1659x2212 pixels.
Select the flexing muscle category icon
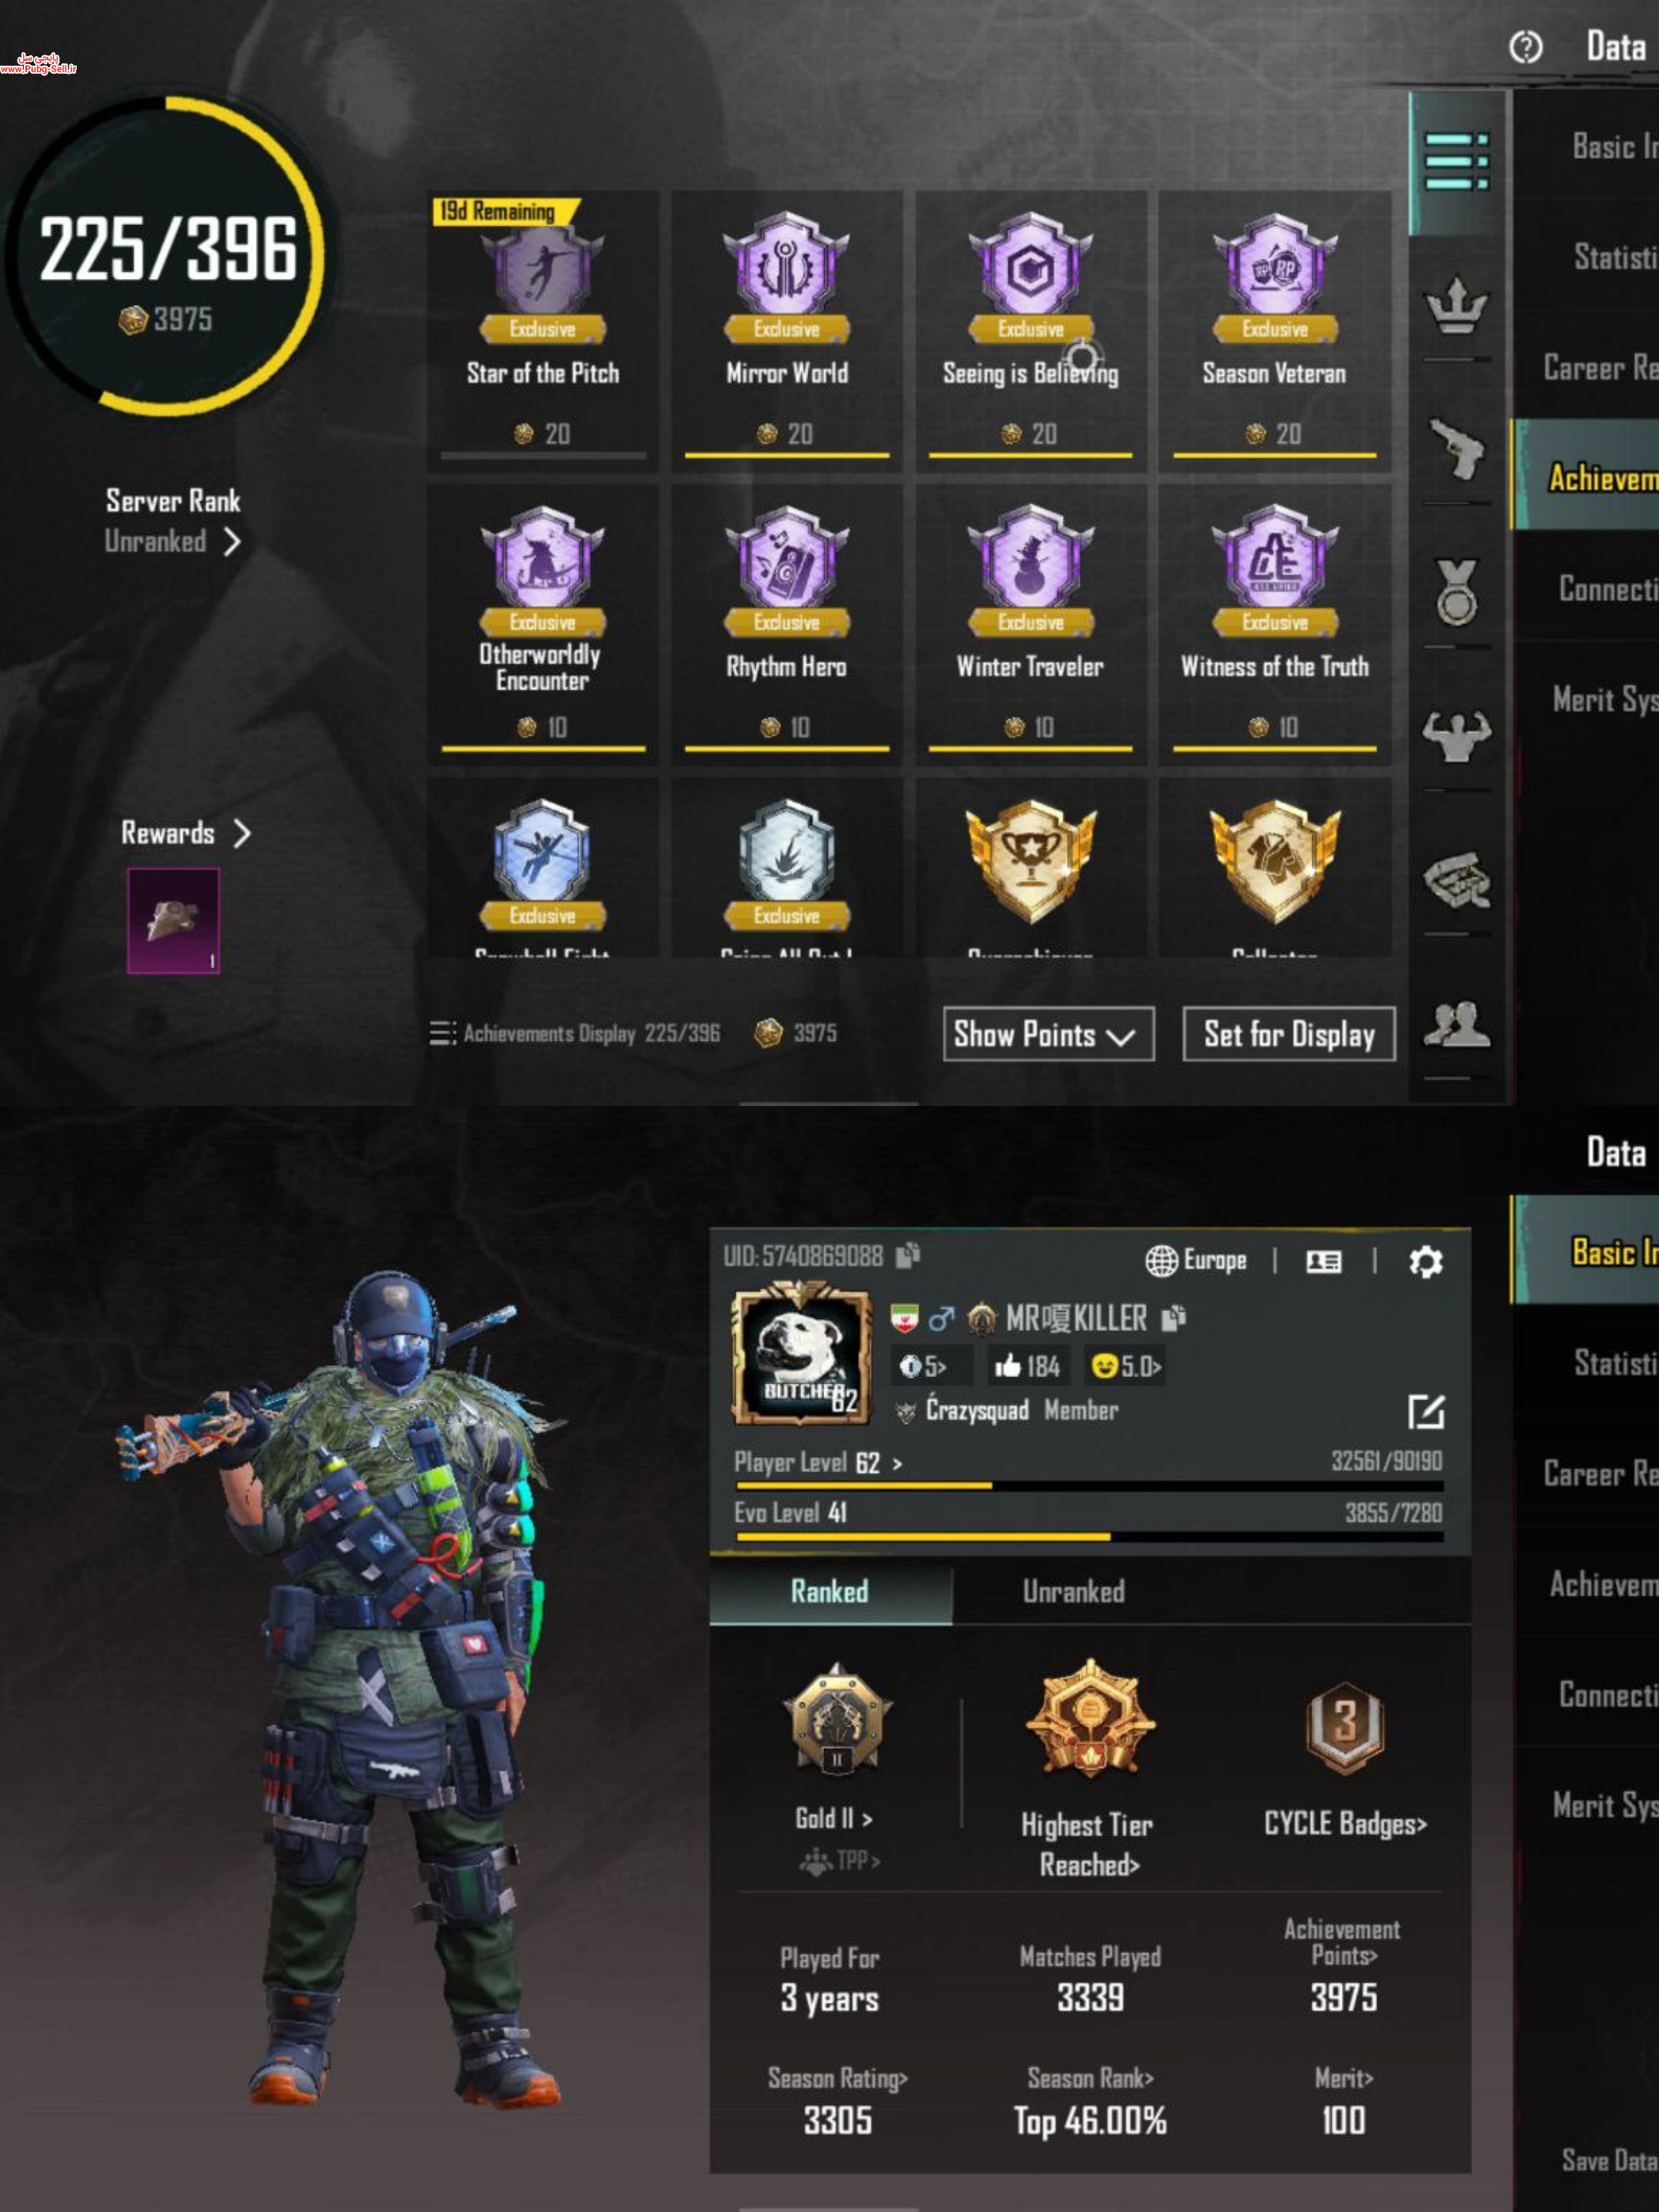pos(1456,735)
